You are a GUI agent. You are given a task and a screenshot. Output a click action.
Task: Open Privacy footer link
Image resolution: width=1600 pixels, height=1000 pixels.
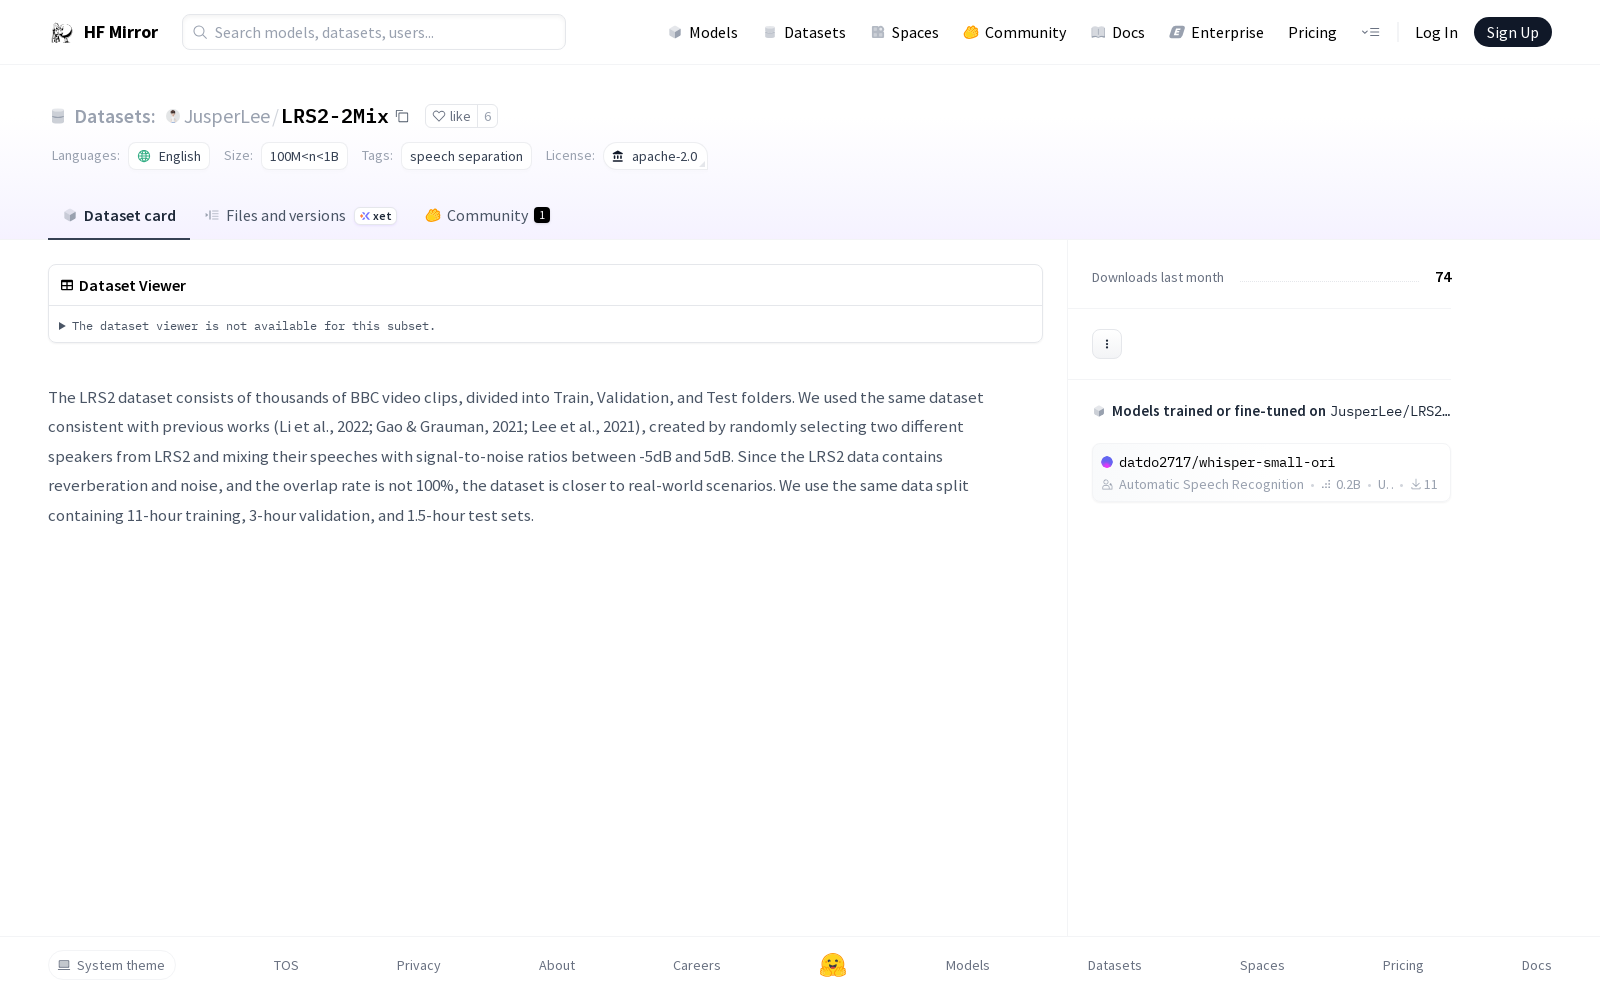(418, 965)
